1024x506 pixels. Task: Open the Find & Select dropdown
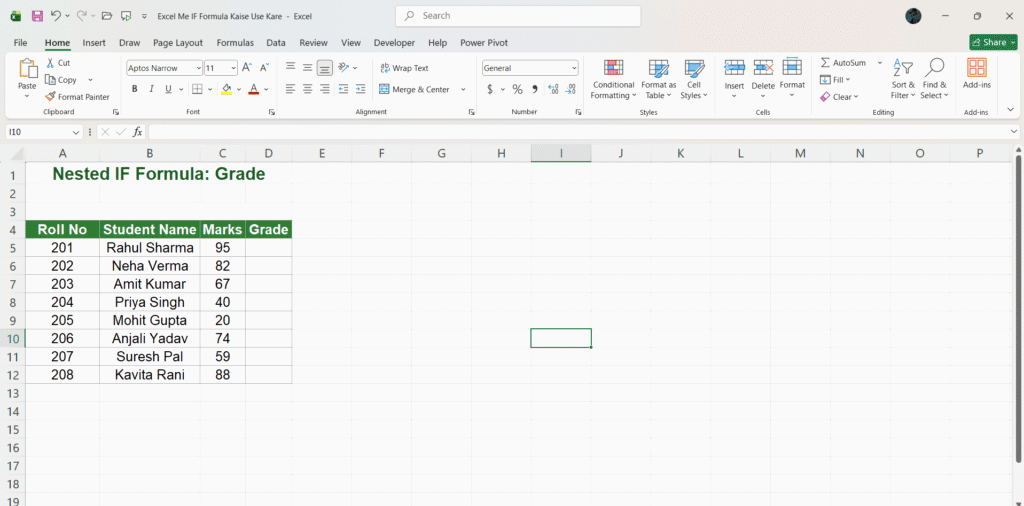(935, 80)
